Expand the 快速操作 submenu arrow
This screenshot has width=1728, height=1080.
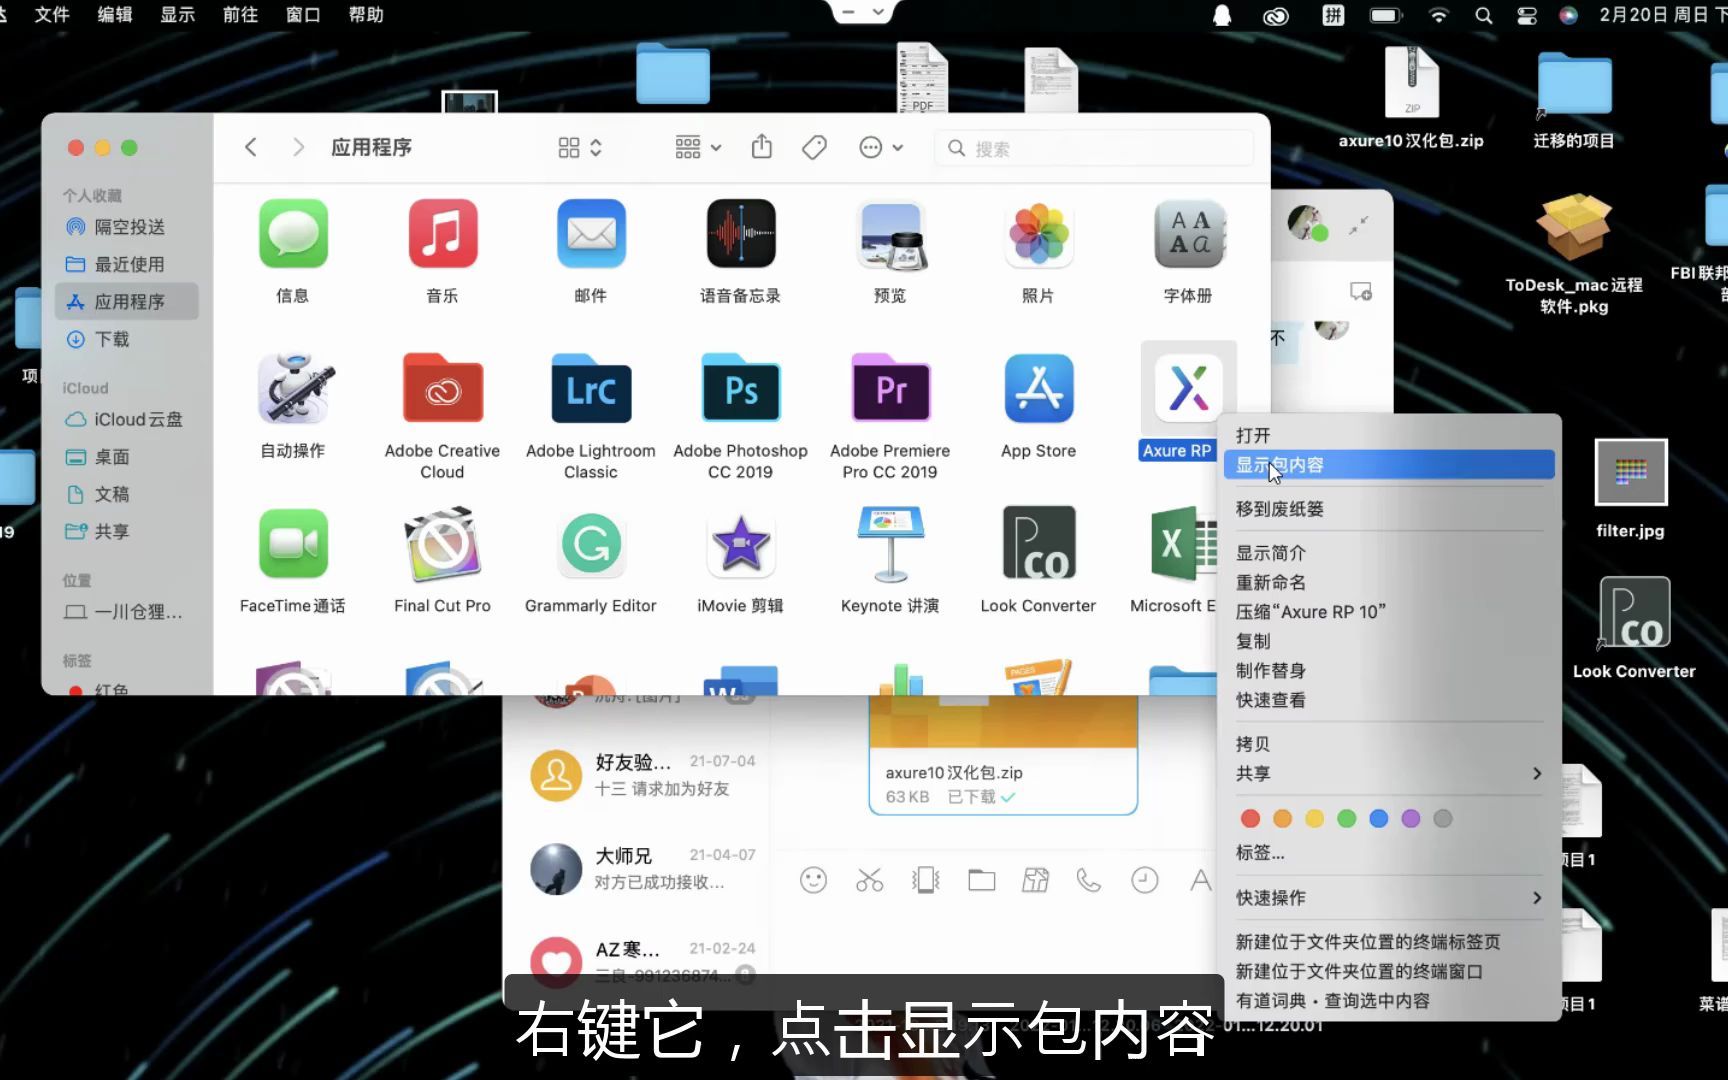(x=1537, y=898)
